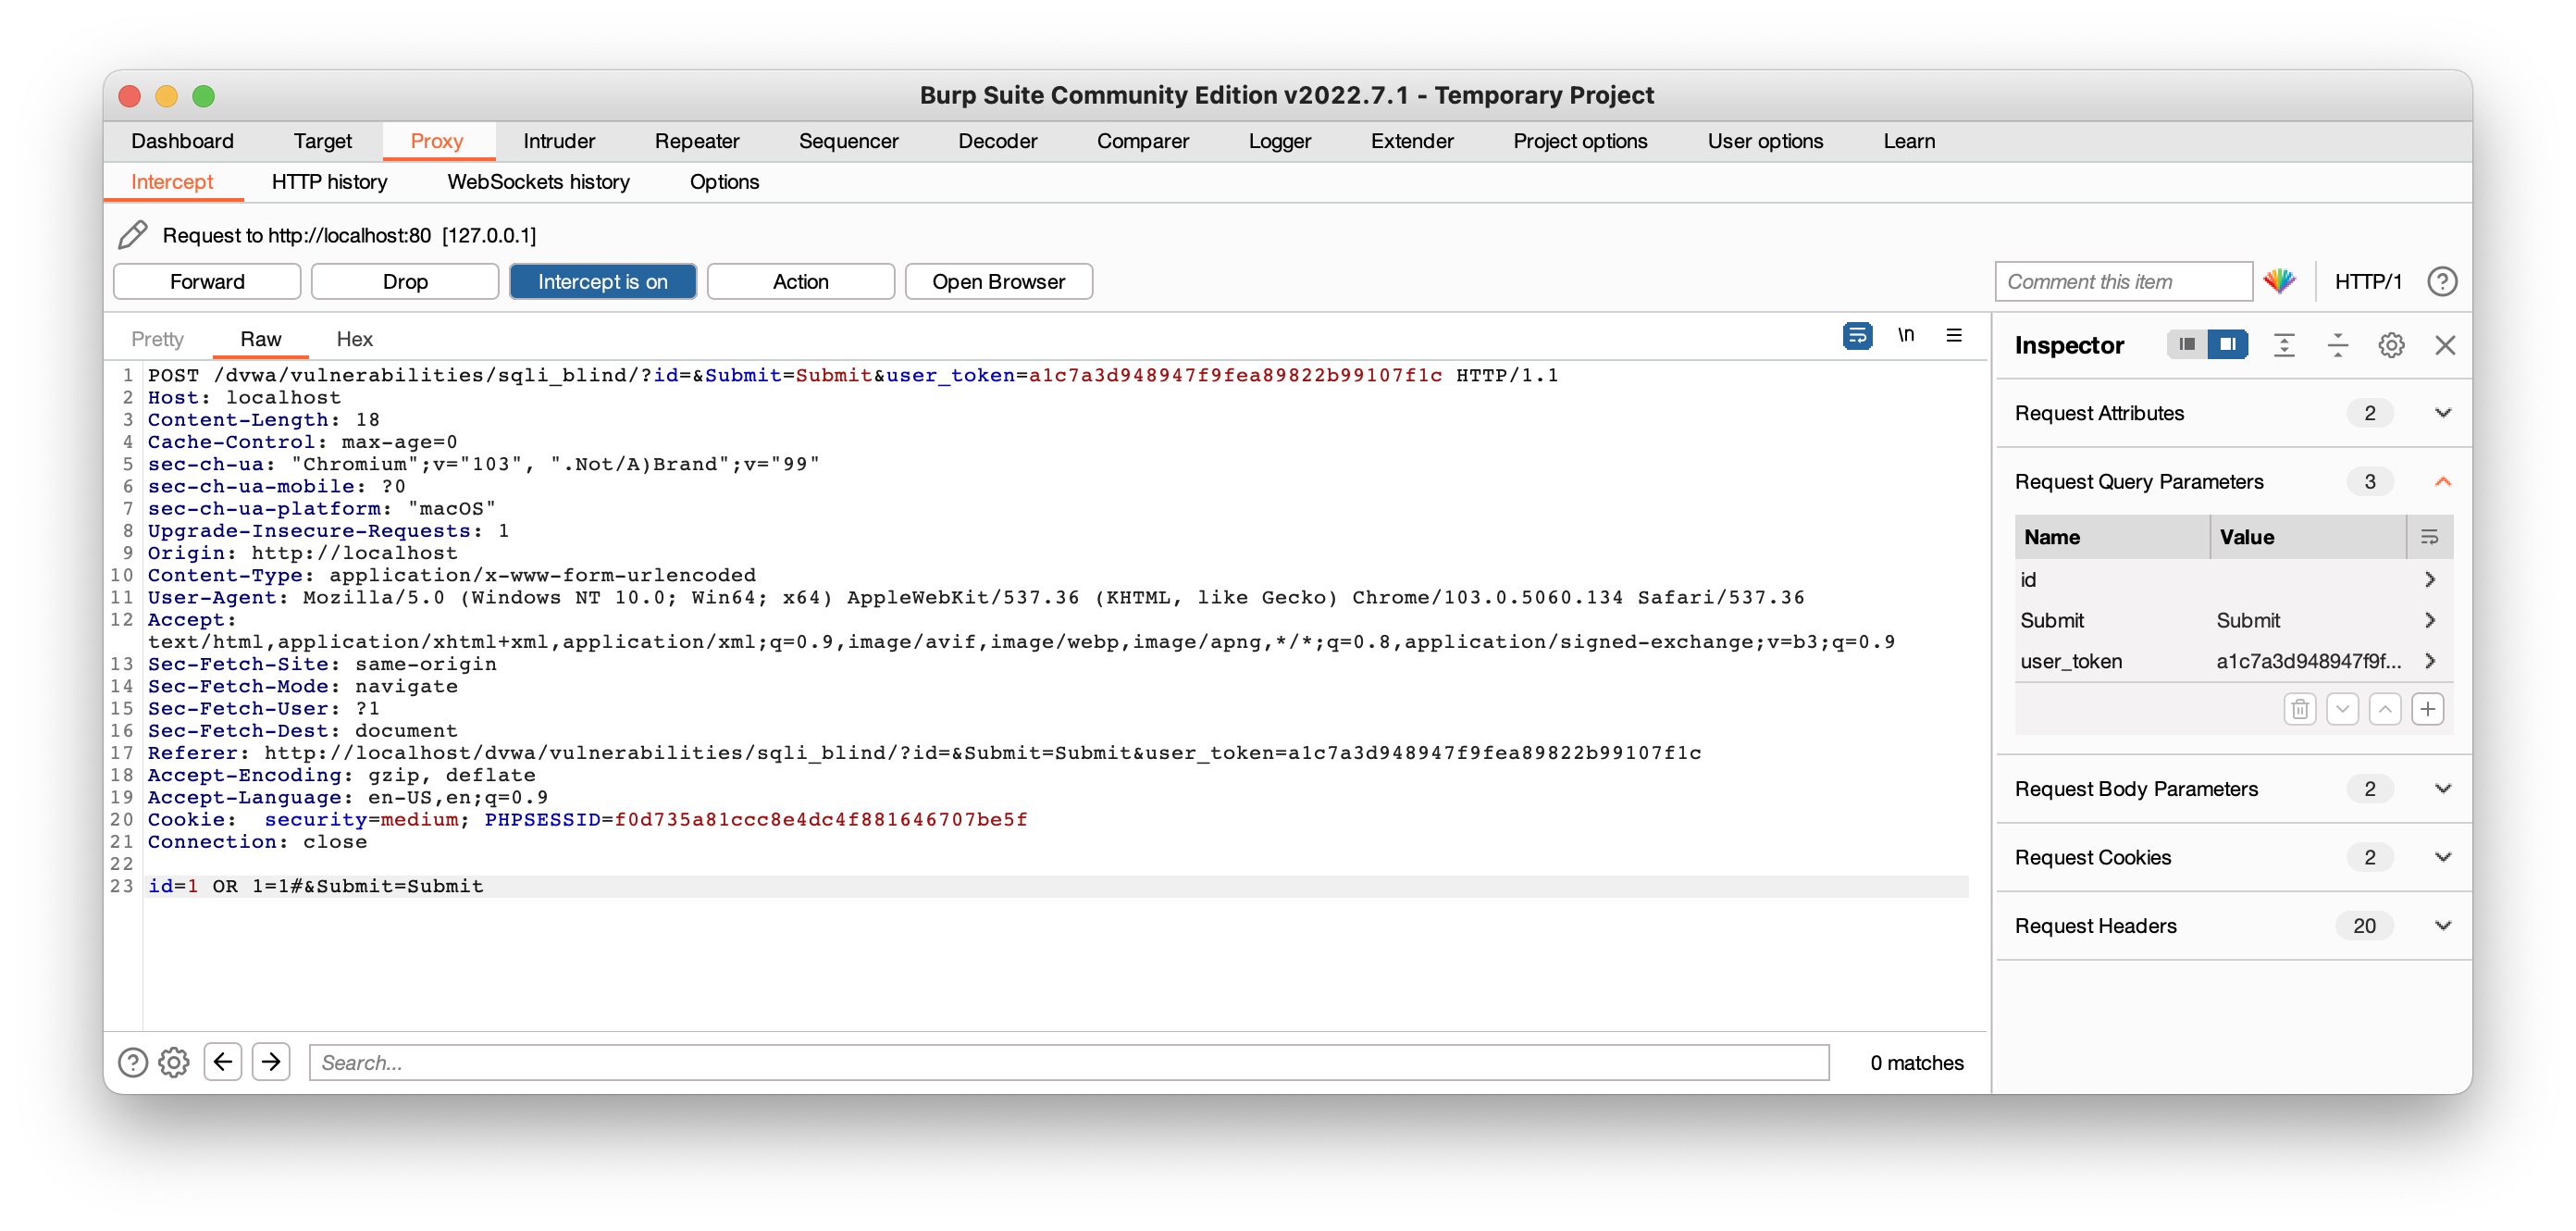2576x1231 pixels.
Task: Expand Request Cookies section
Action: (2442, 857)
